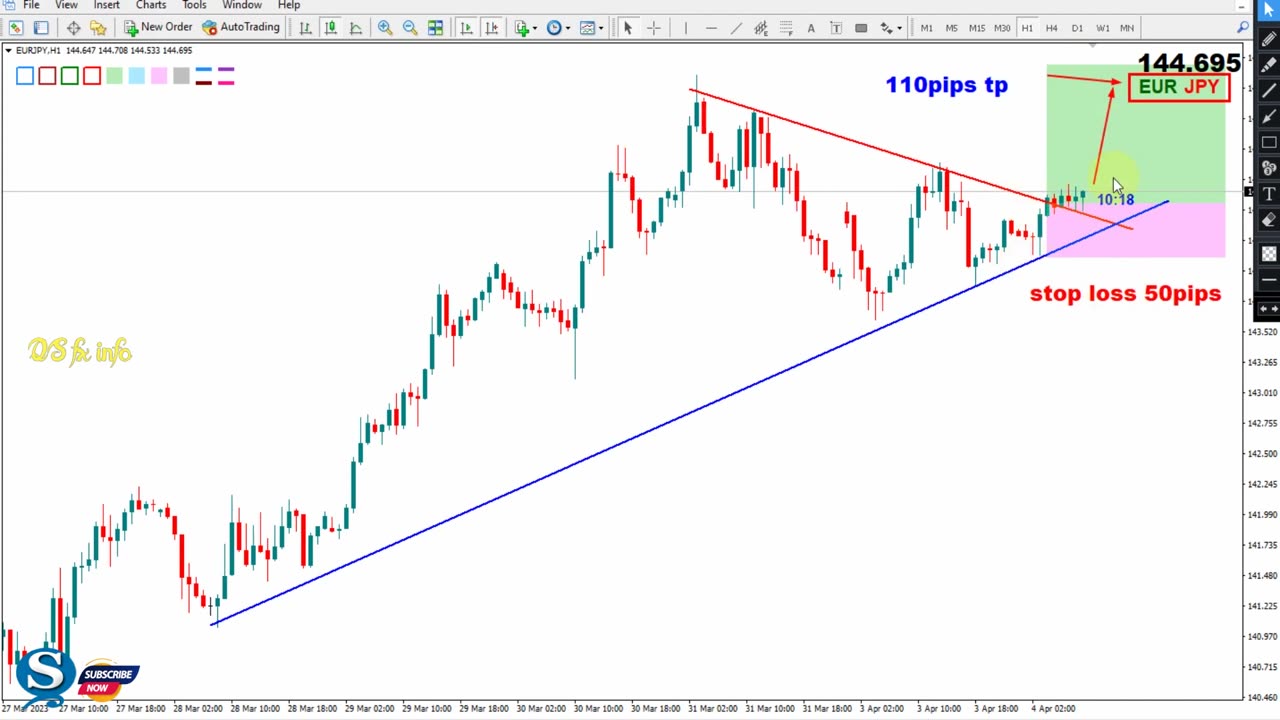Switch to M15 timeframe
Viewport: 1280px width, 720px height.
point(976,28)
